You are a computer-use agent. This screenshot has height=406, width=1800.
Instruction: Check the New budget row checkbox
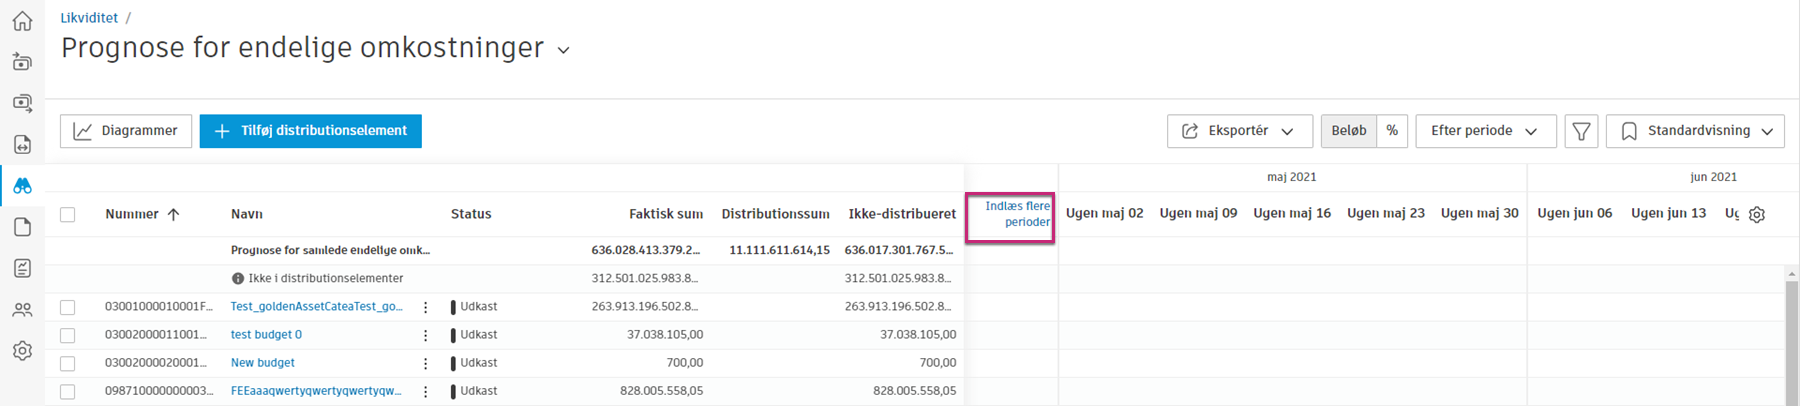click(x=68, y=363)
